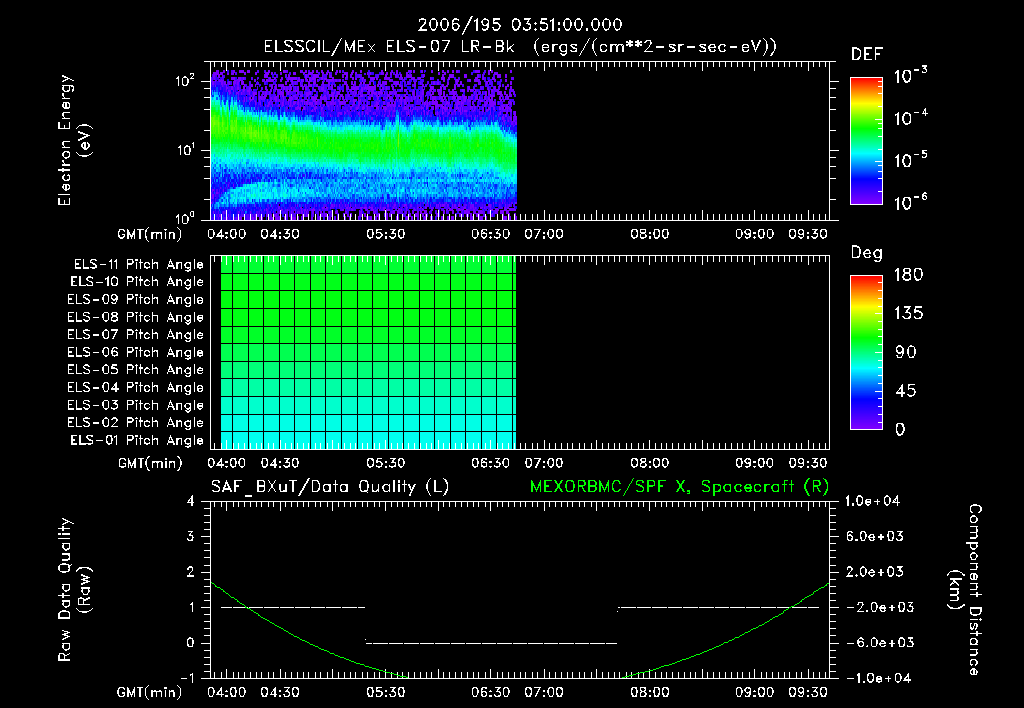Click the 135 degree scale value
Screen dimensions: 1024x708
tap(908, 314)
